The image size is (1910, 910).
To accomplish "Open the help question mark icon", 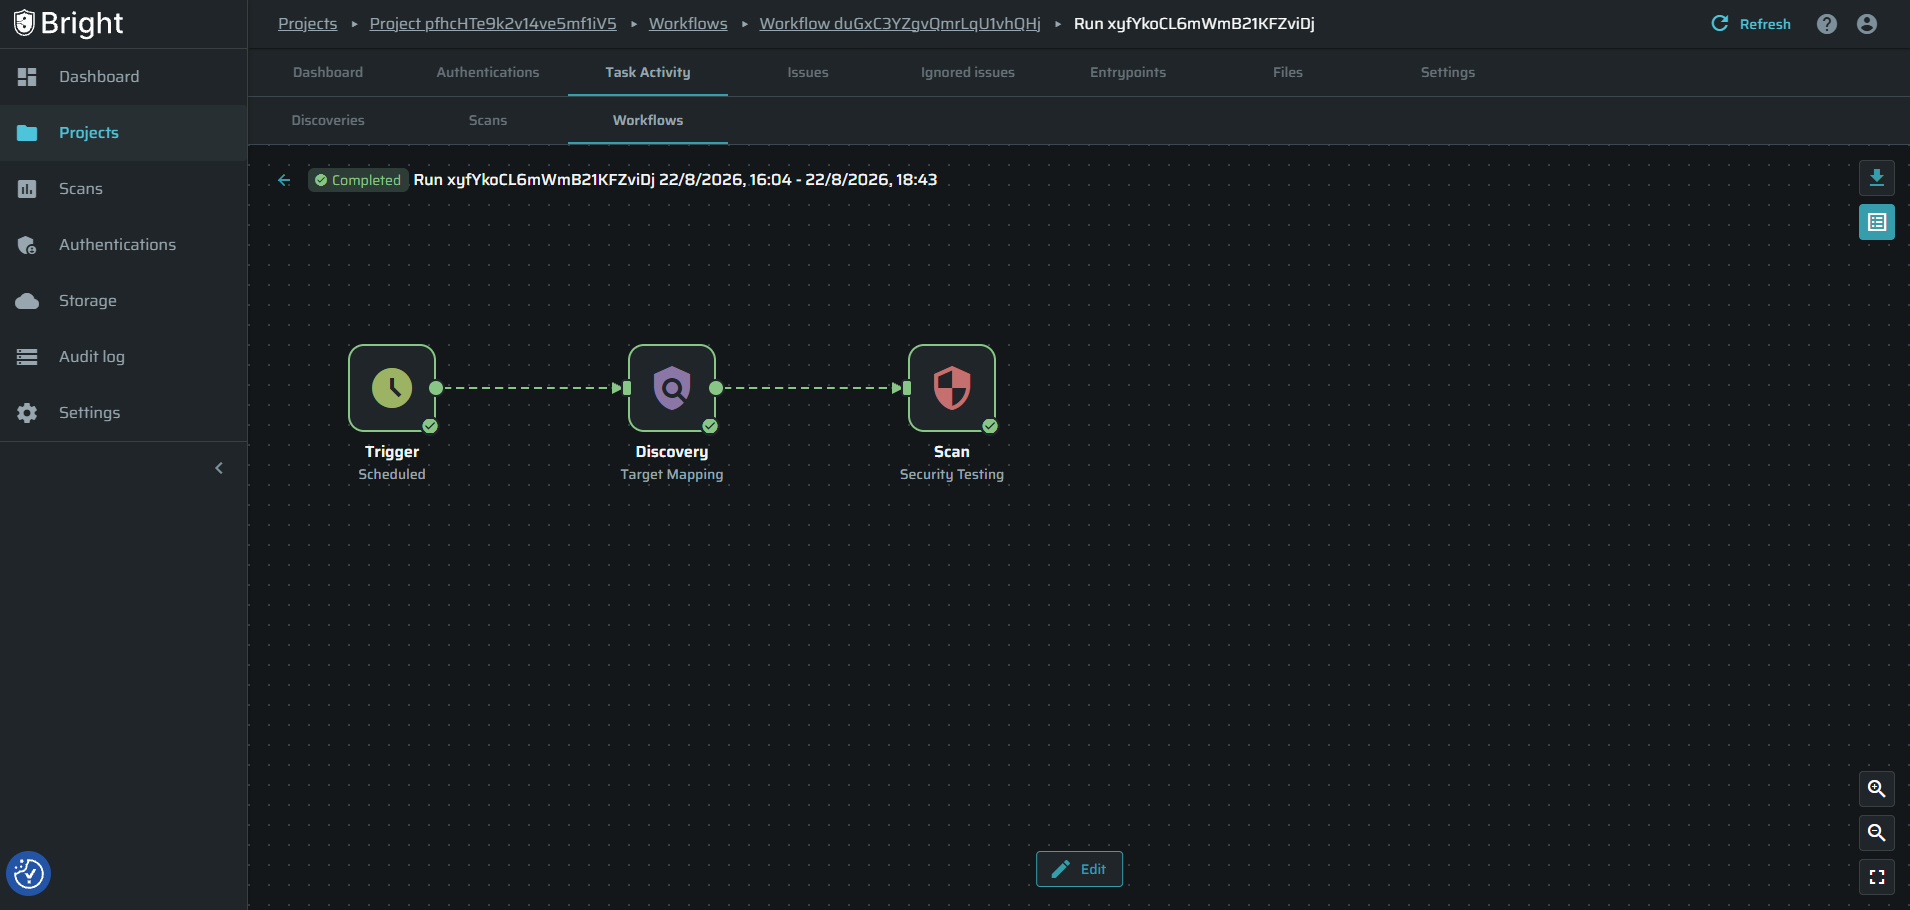I will coord(1827,24).
